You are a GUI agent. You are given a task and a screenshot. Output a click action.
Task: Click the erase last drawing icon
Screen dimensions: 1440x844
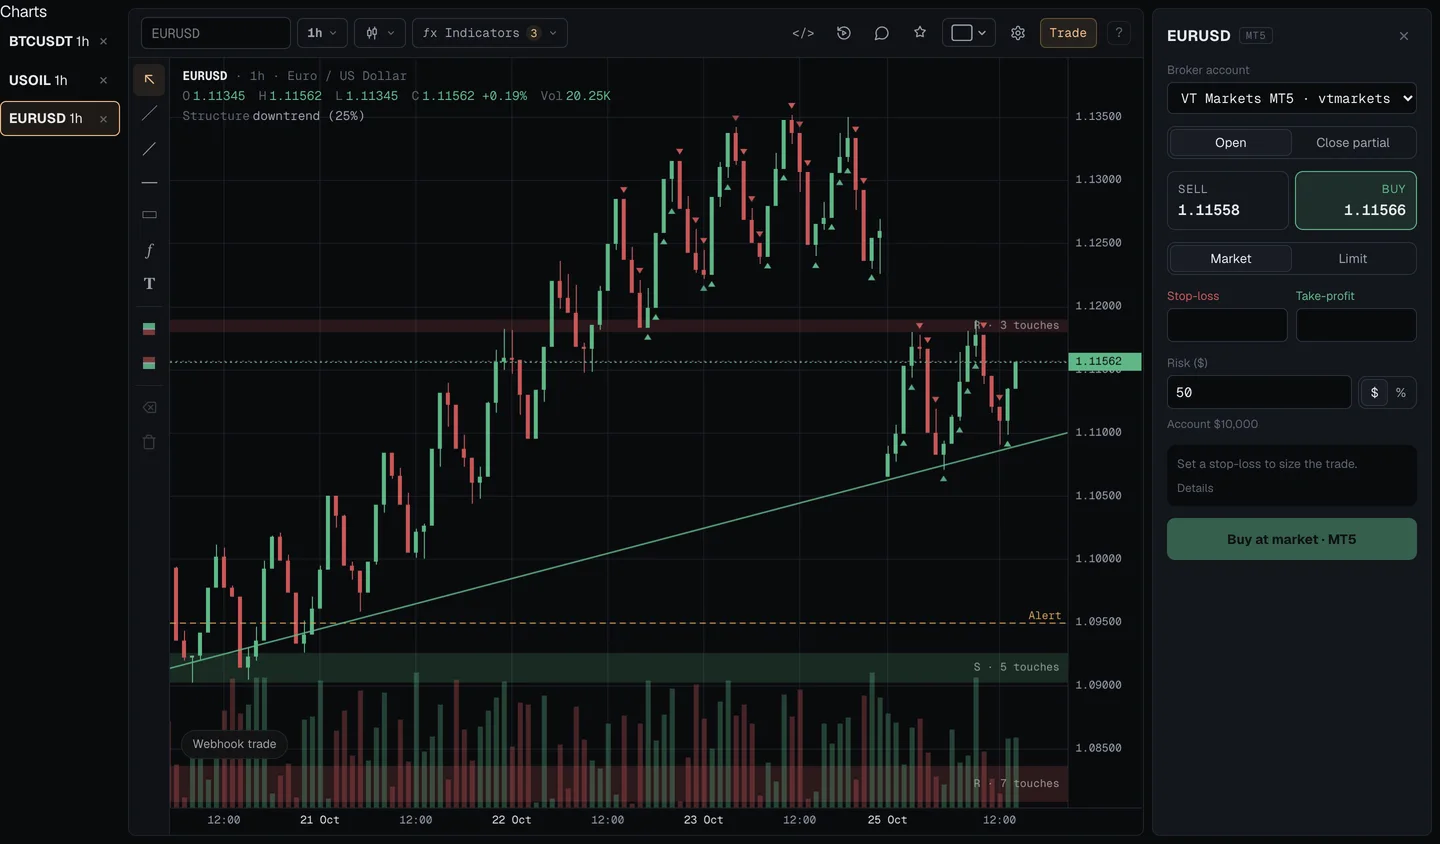point(149,408)
